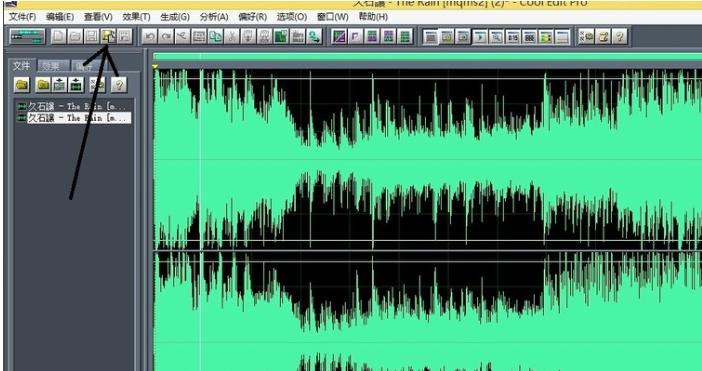Image resolution: width=702 pixels, height=371 pixels.
Task: Open the 文件(F) menu
Action: click(x=22, y=17)
